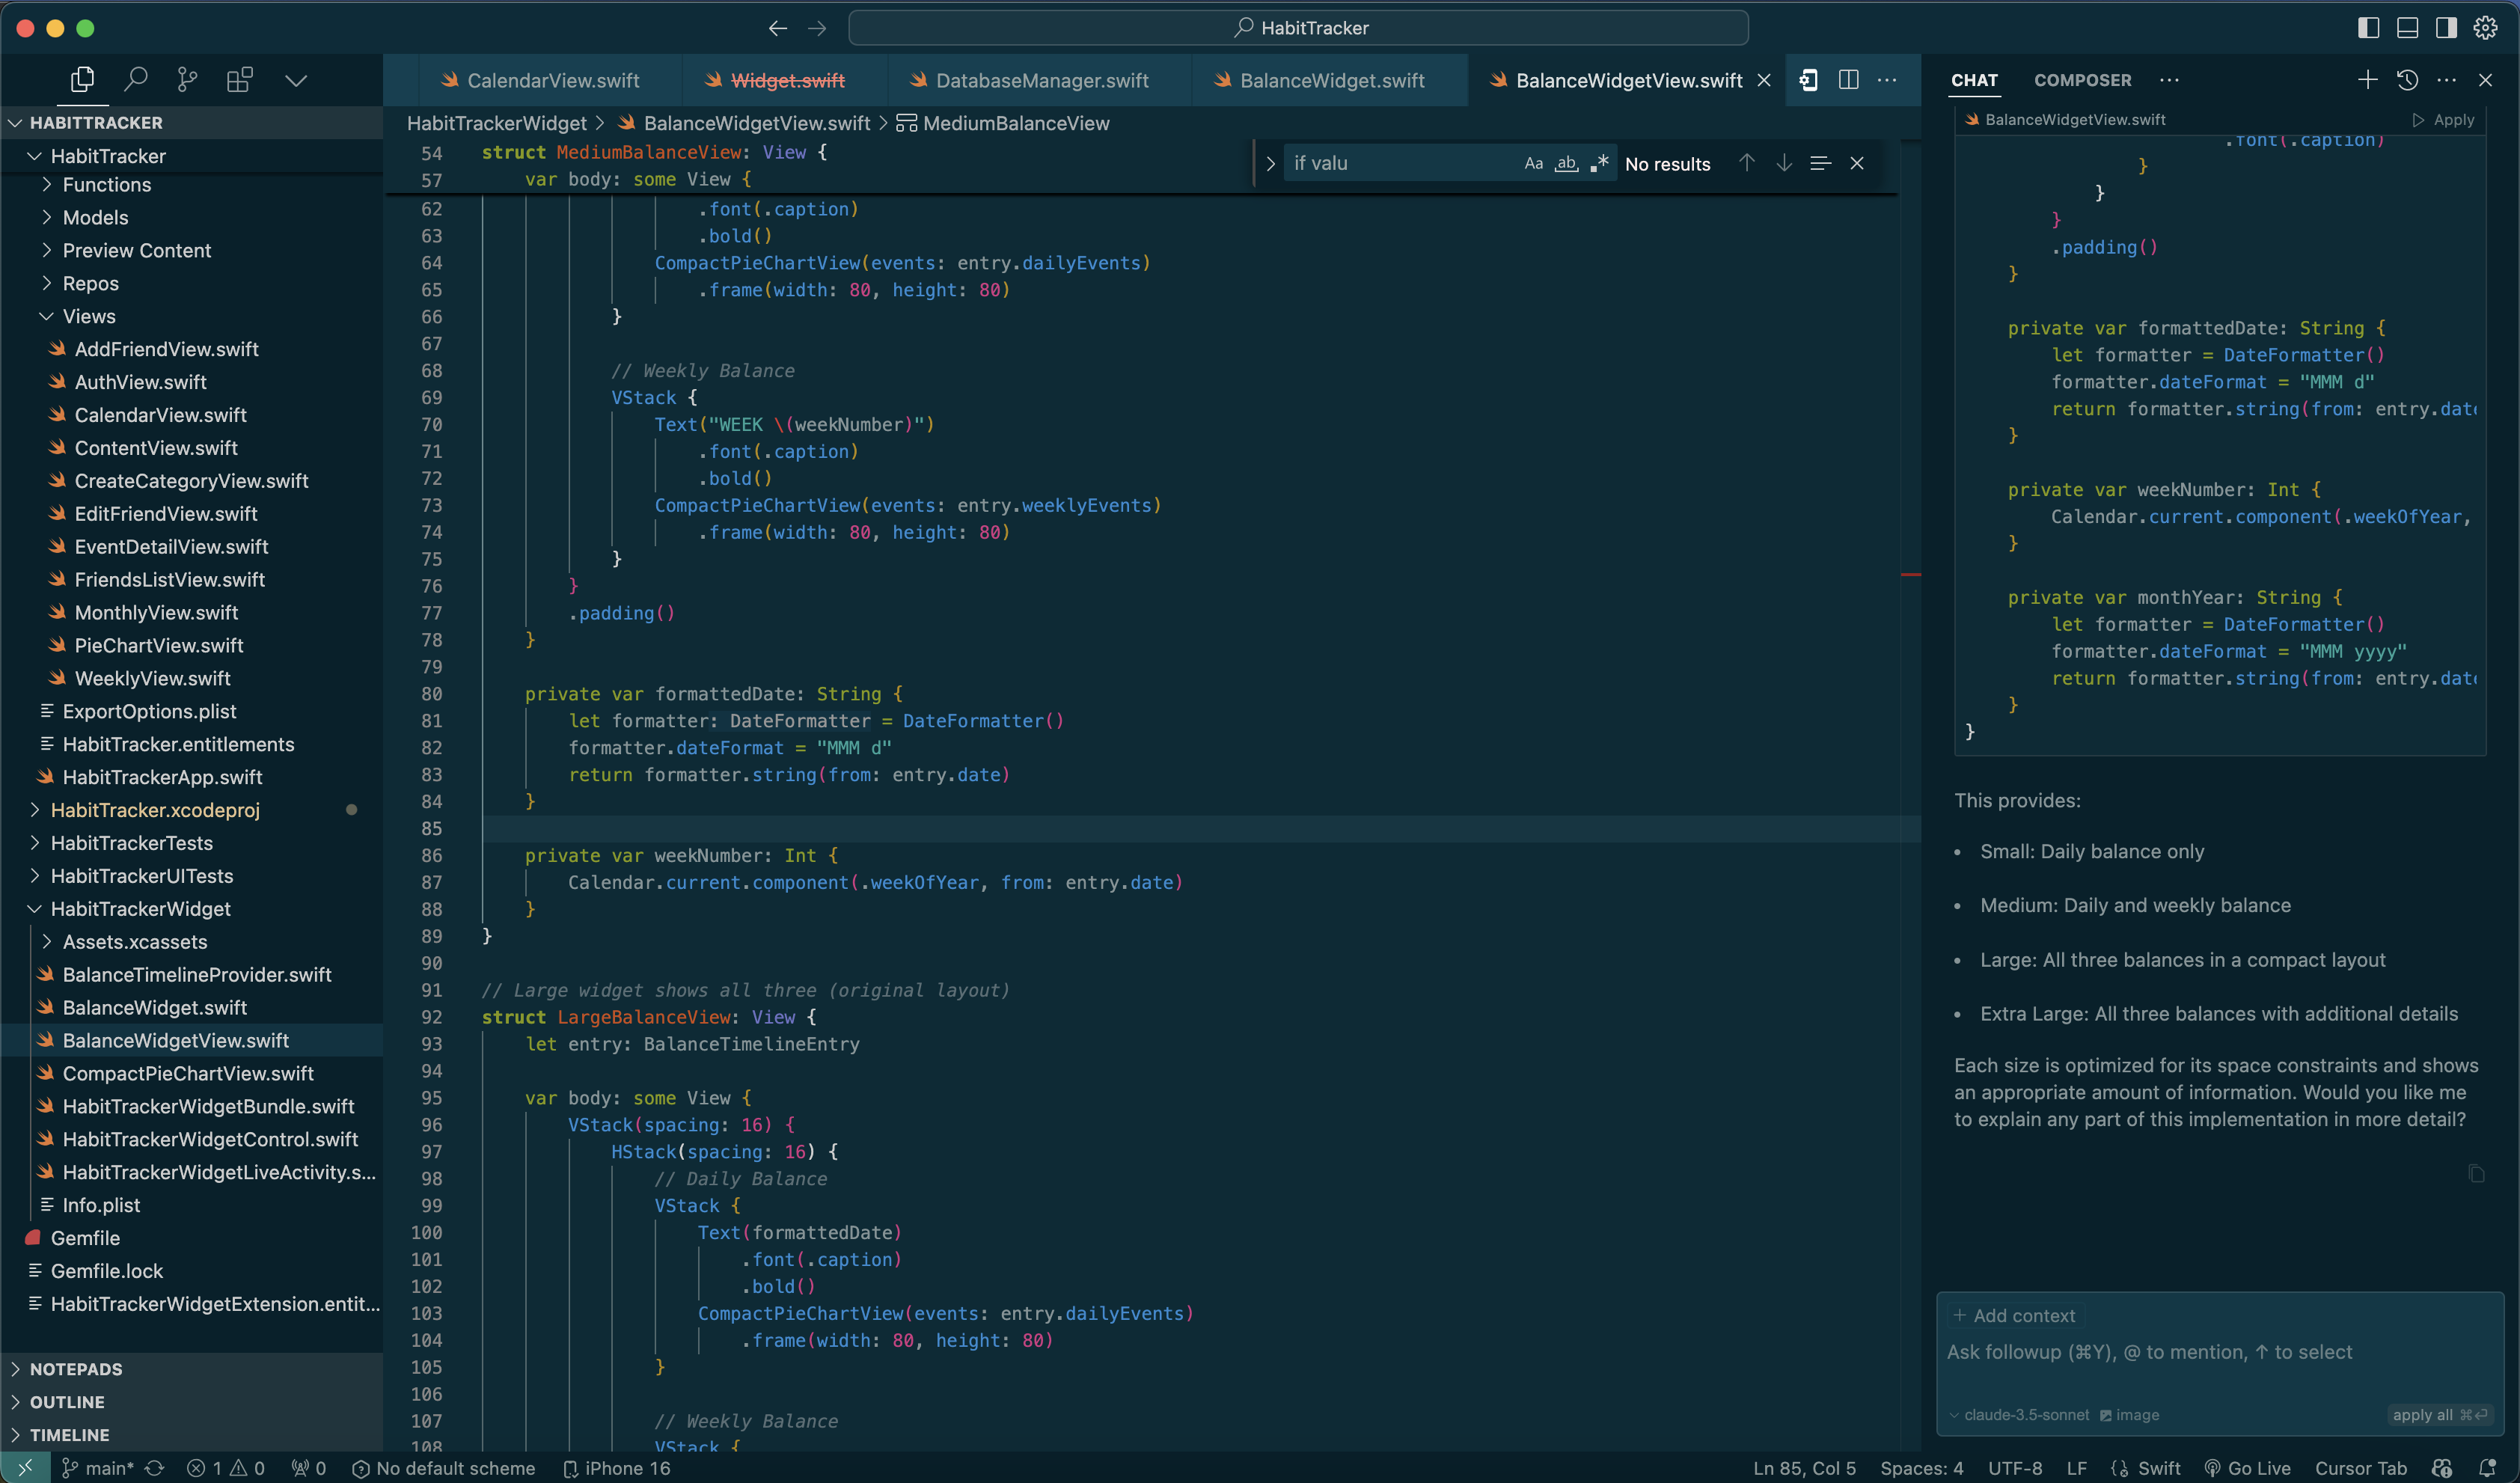Click the image attach button
This screenshot has width=2520, height=1483.
tap(2130, 1415)
